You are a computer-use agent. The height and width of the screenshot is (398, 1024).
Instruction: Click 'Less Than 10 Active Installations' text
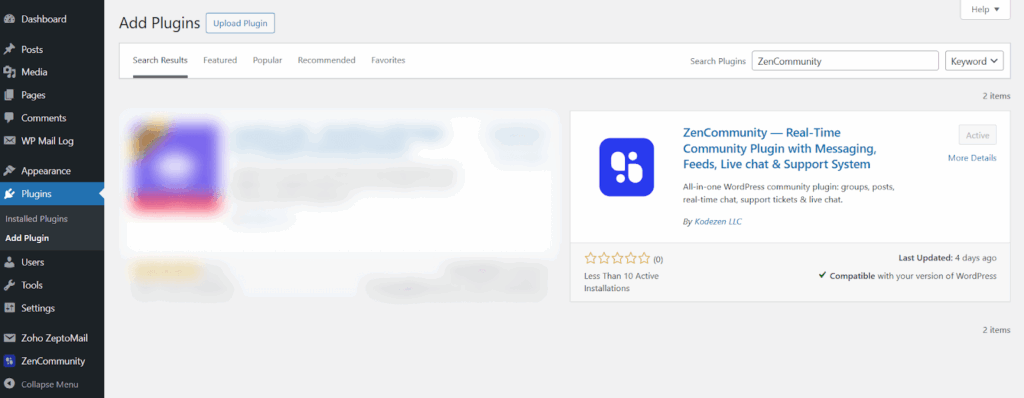(621, 282)
